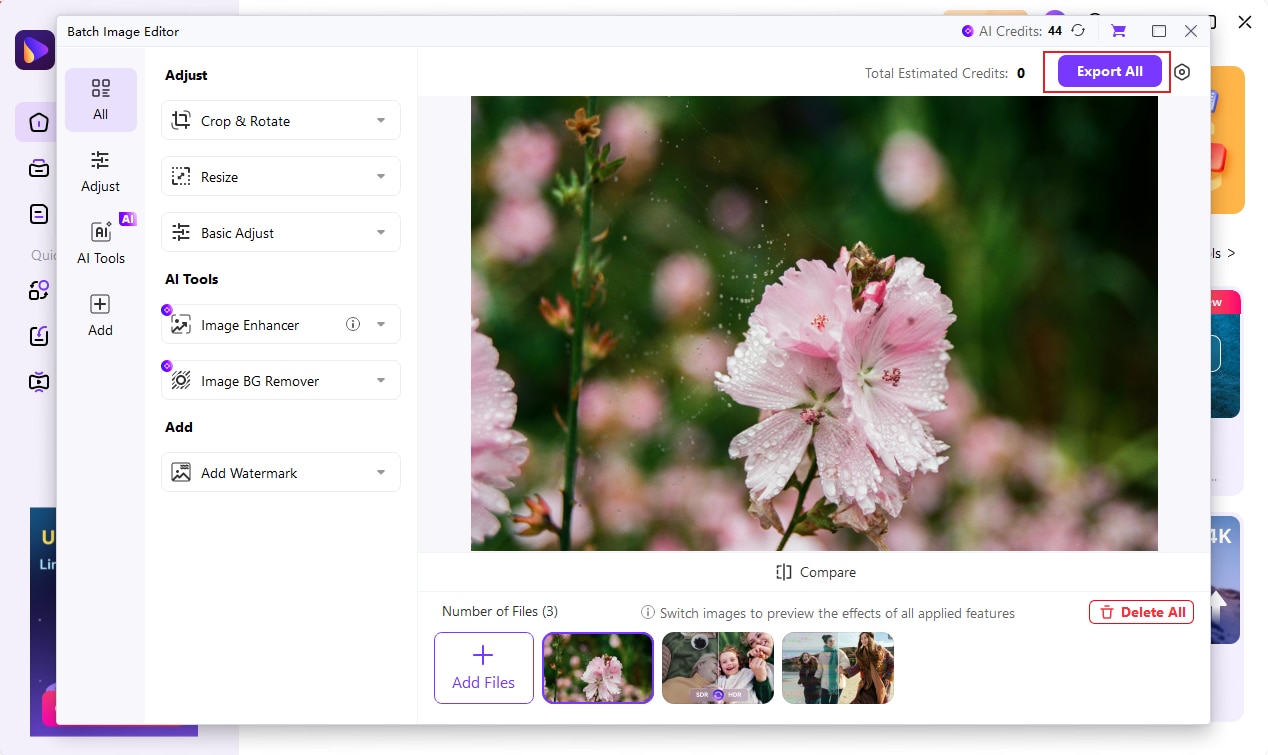Close the Batch Image Editor window
This screenshot has height=755, width=1268.
[1191, 31]
